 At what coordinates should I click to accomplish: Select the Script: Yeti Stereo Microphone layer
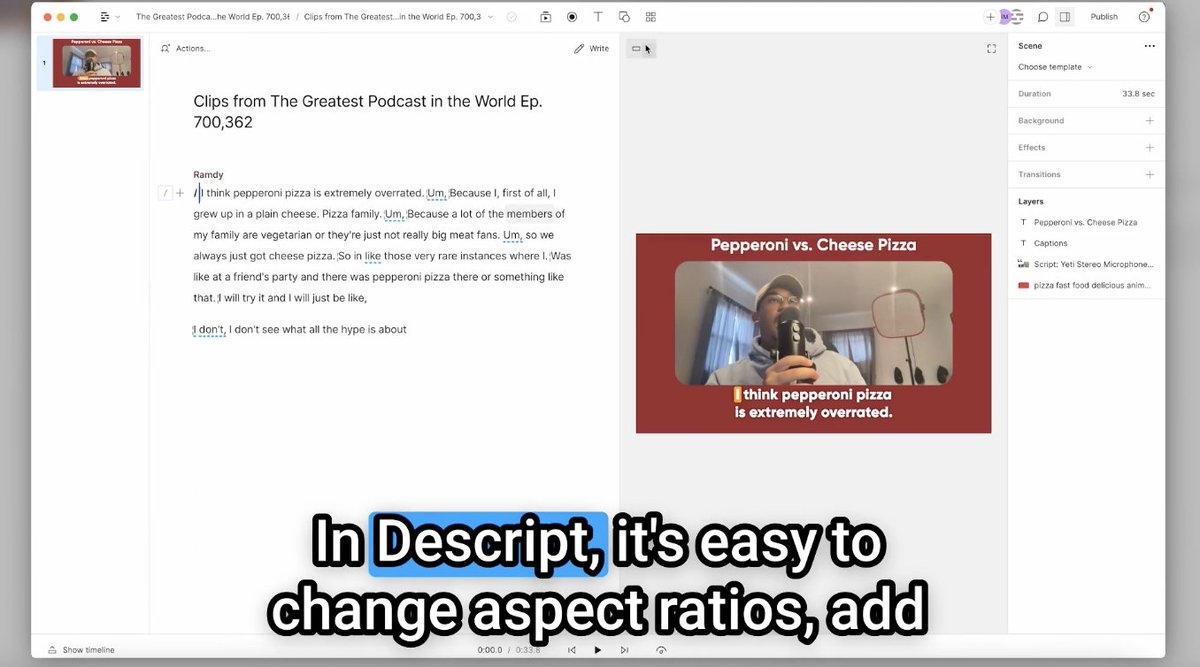[x=1085, y=264]
